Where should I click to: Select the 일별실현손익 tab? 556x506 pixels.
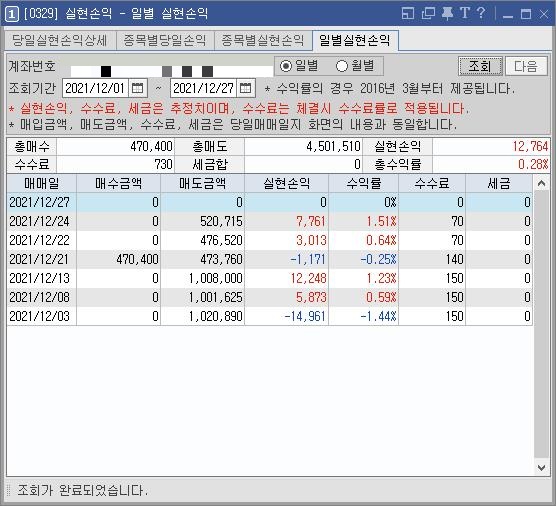(x=355, y=40)
